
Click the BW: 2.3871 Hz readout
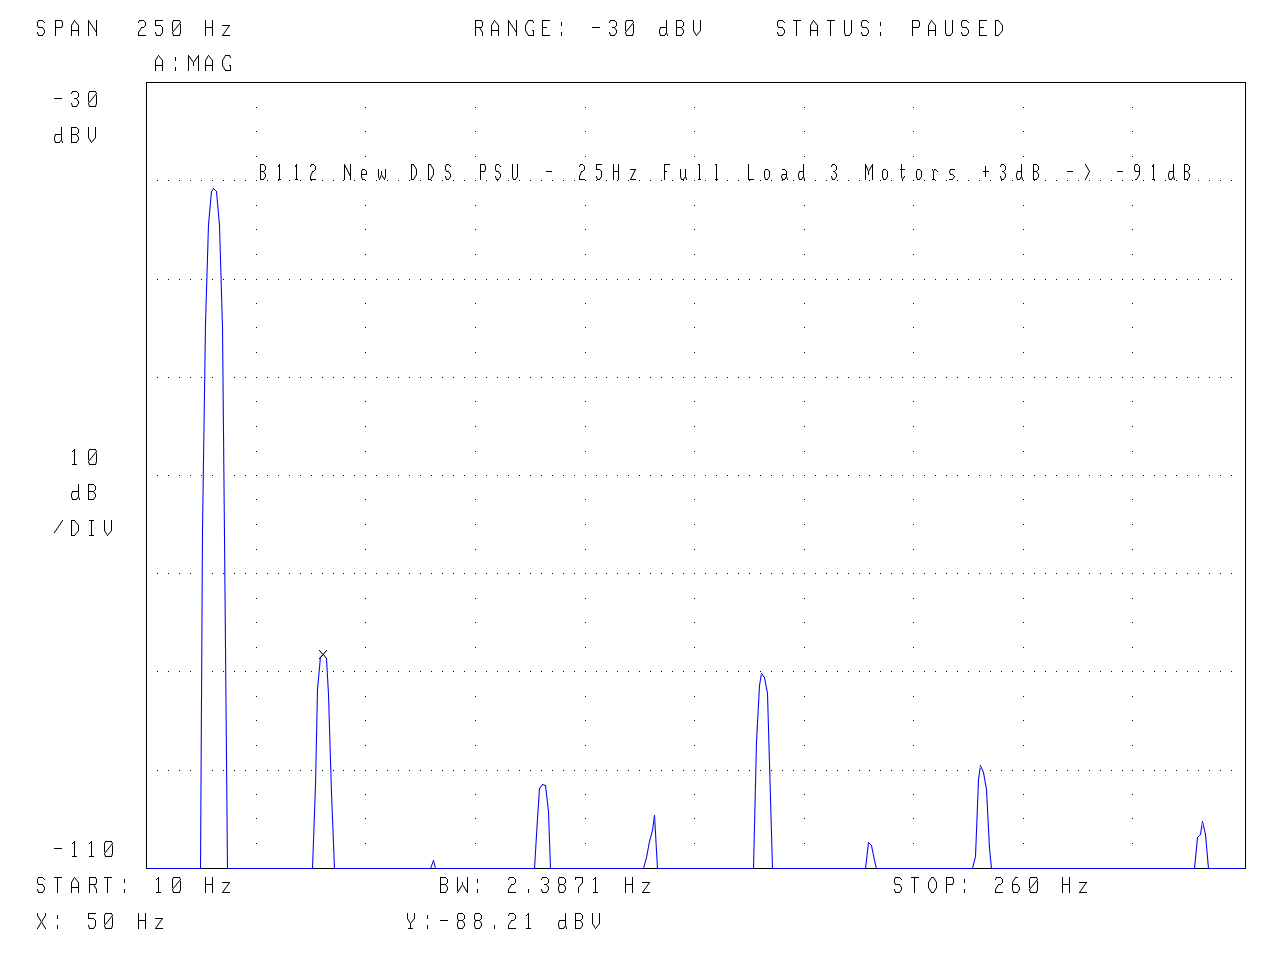545,886
